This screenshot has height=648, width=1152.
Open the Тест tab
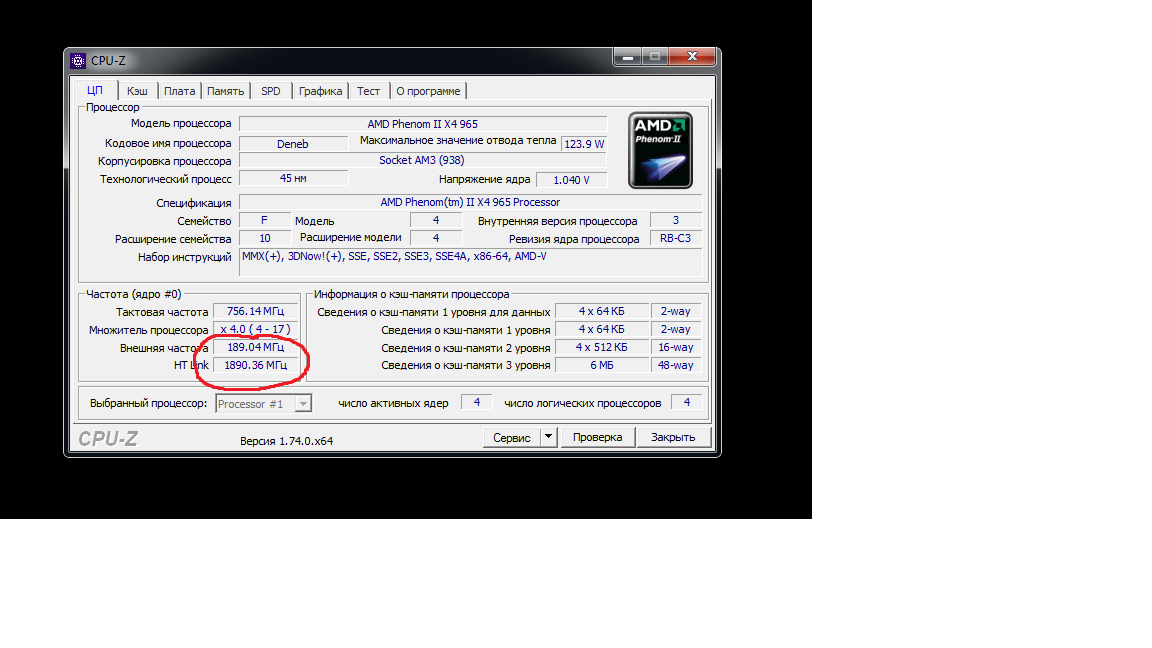pos(369,91)
